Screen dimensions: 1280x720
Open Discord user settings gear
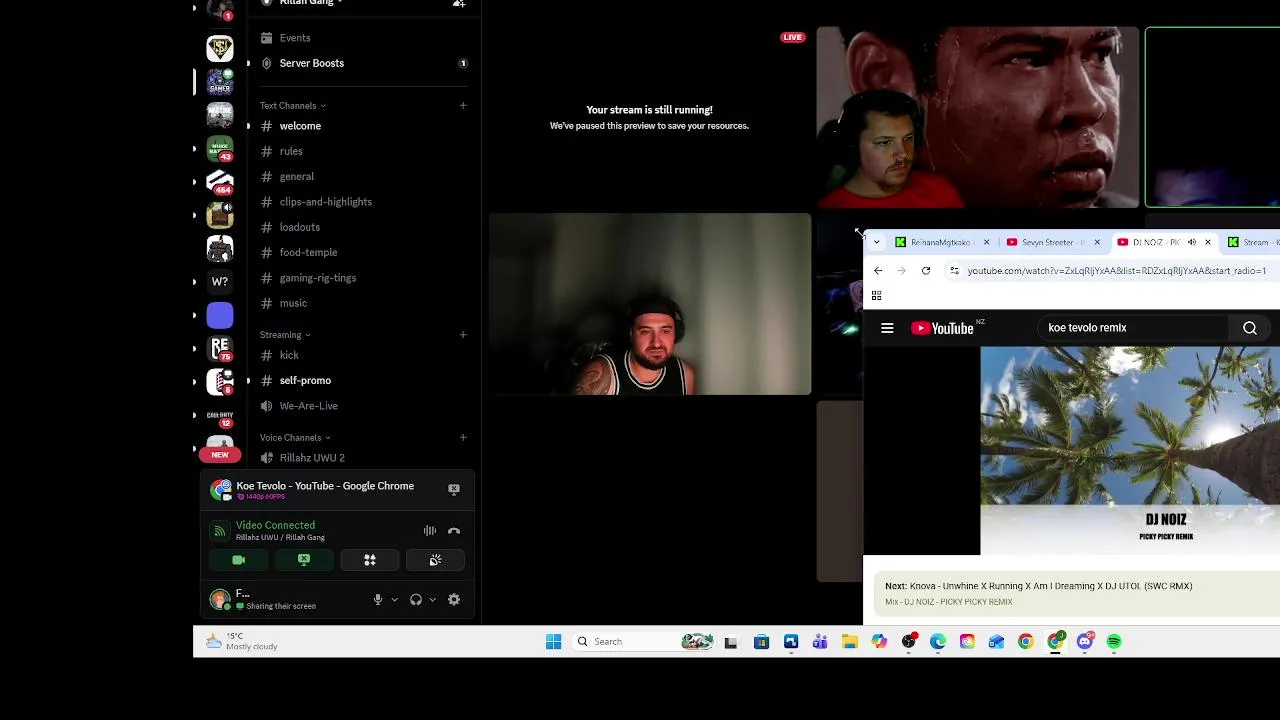tap(454, 600)
